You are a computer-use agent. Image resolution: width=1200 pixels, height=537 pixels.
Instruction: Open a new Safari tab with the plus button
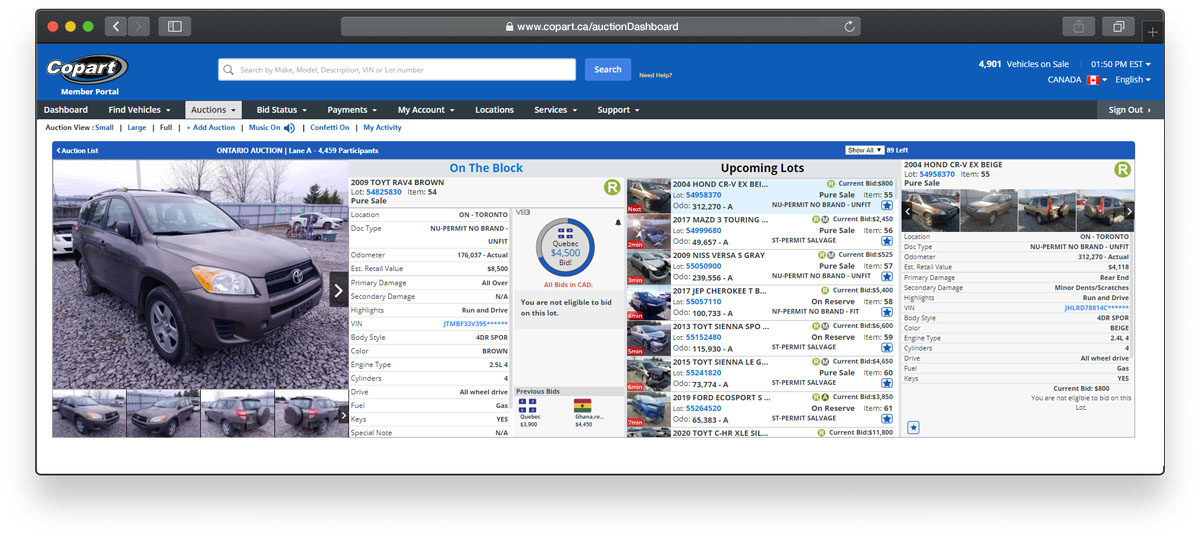(1153, 32)
